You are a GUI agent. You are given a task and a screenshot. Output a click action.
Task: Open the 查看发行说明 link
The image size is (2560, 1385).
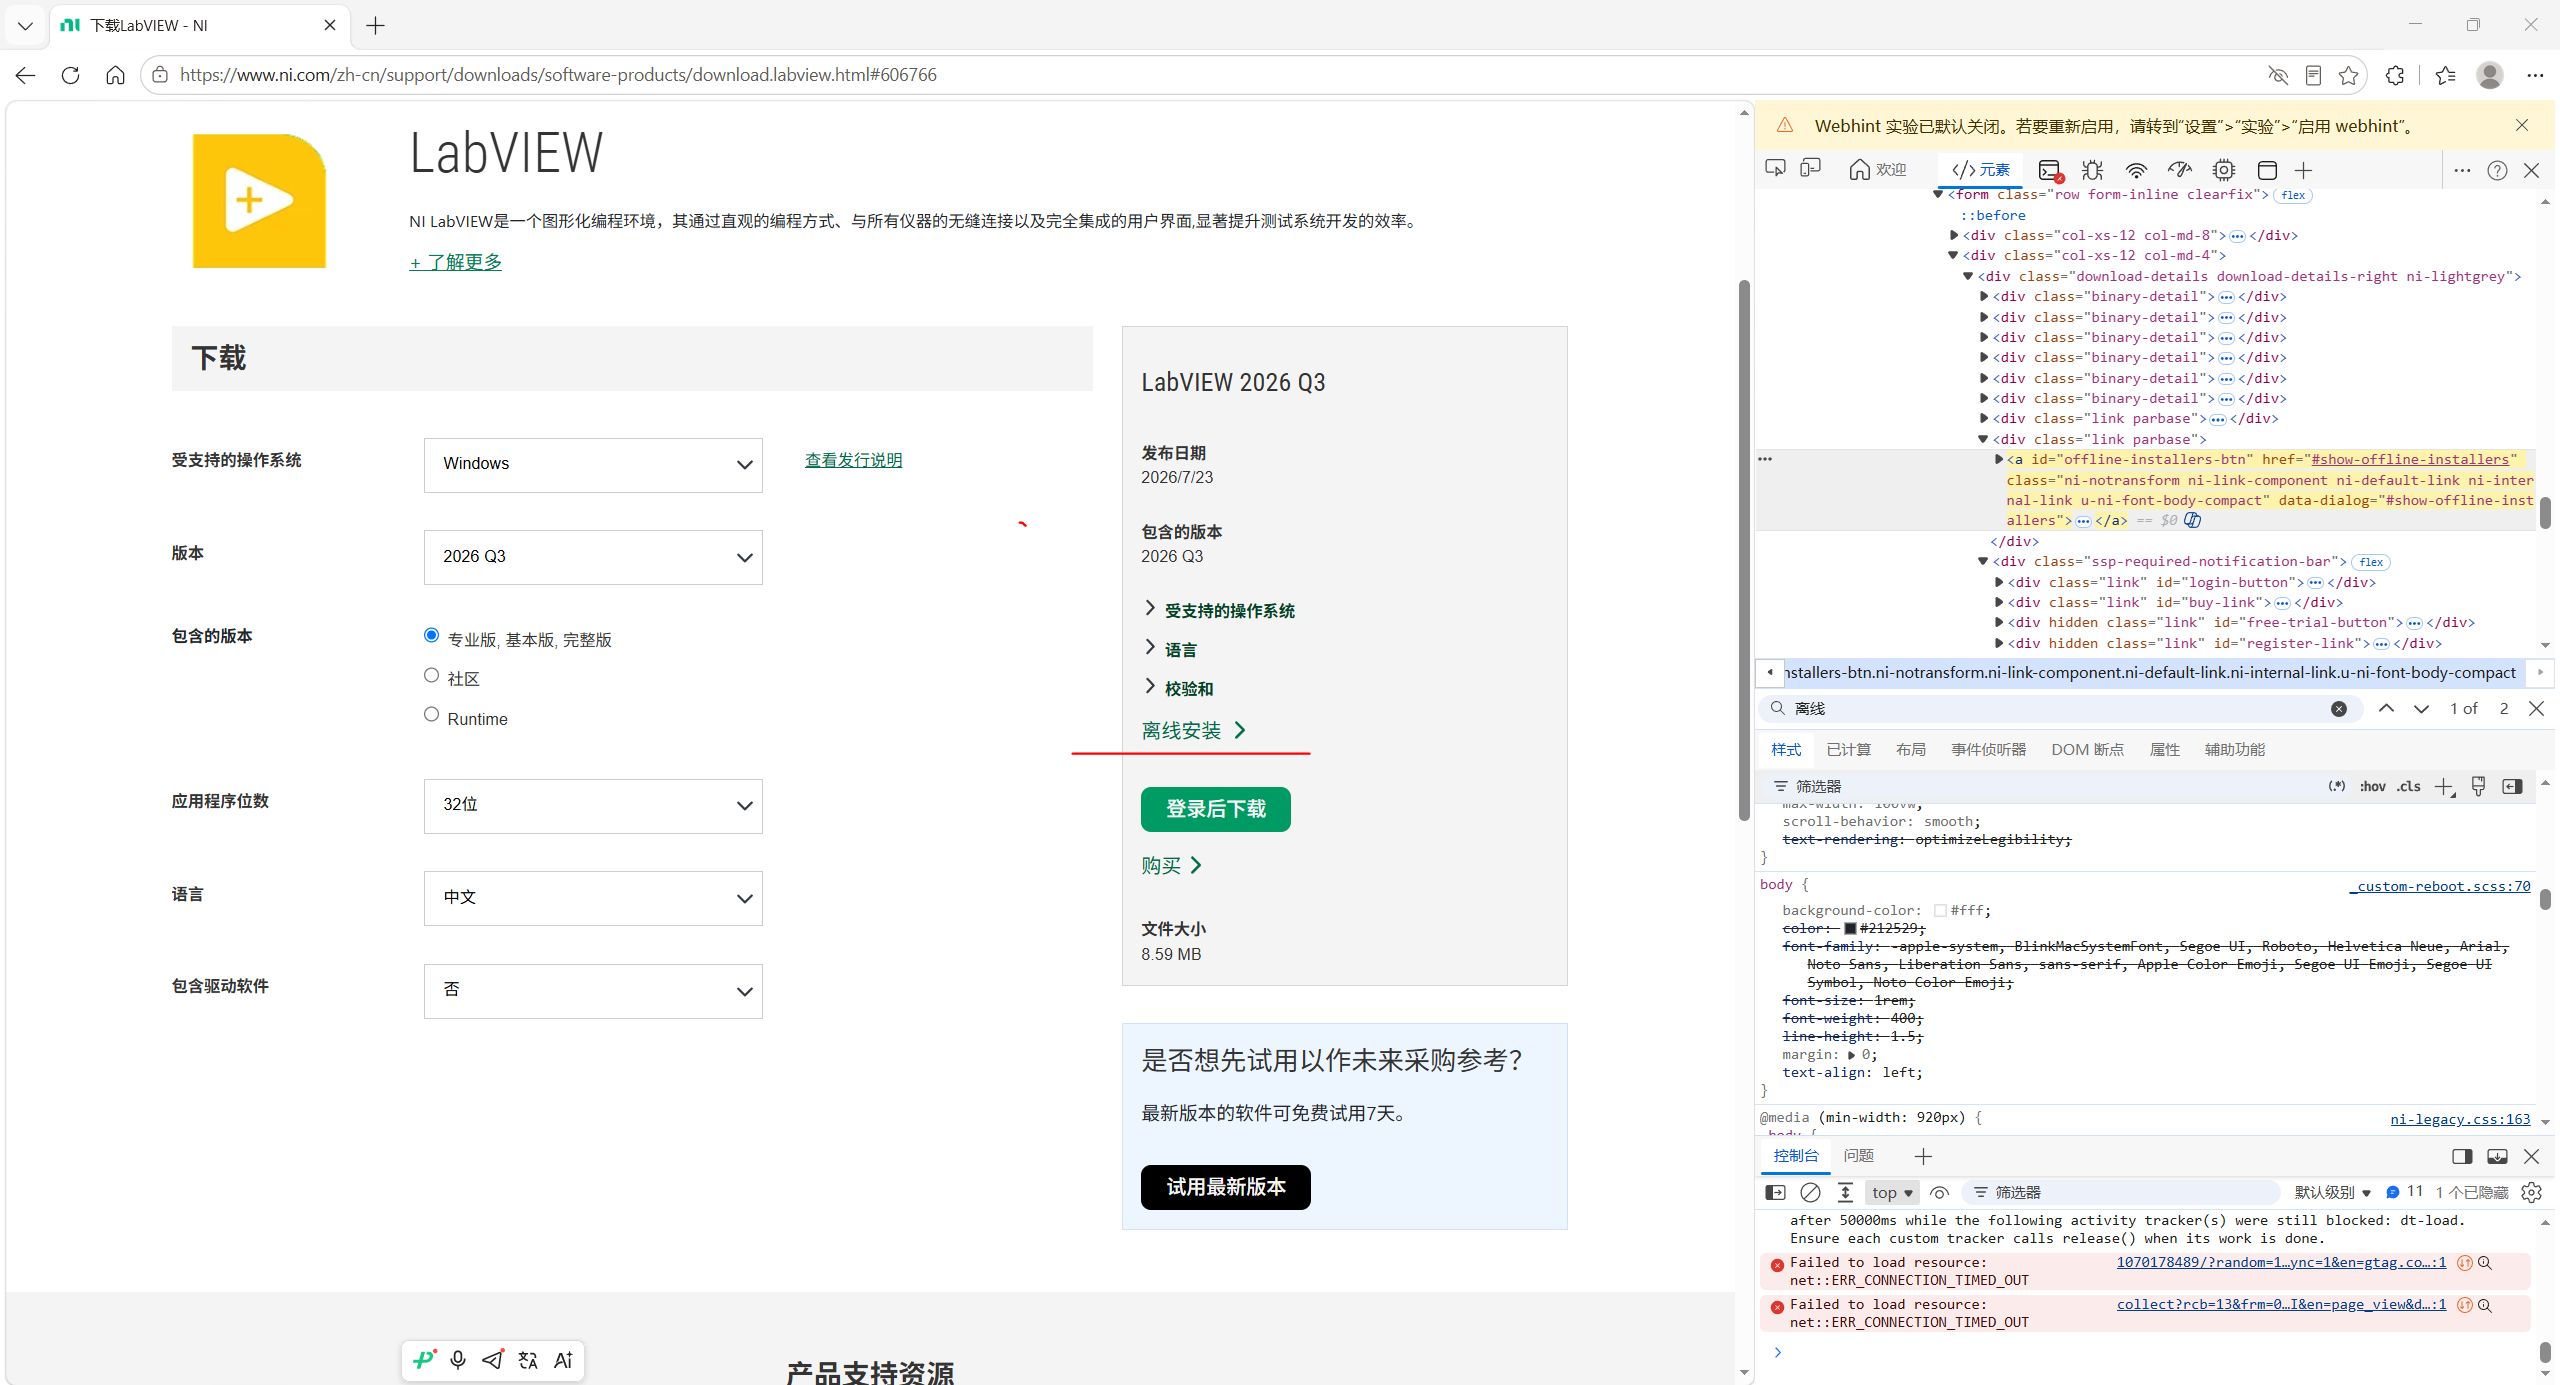point(853,460)
